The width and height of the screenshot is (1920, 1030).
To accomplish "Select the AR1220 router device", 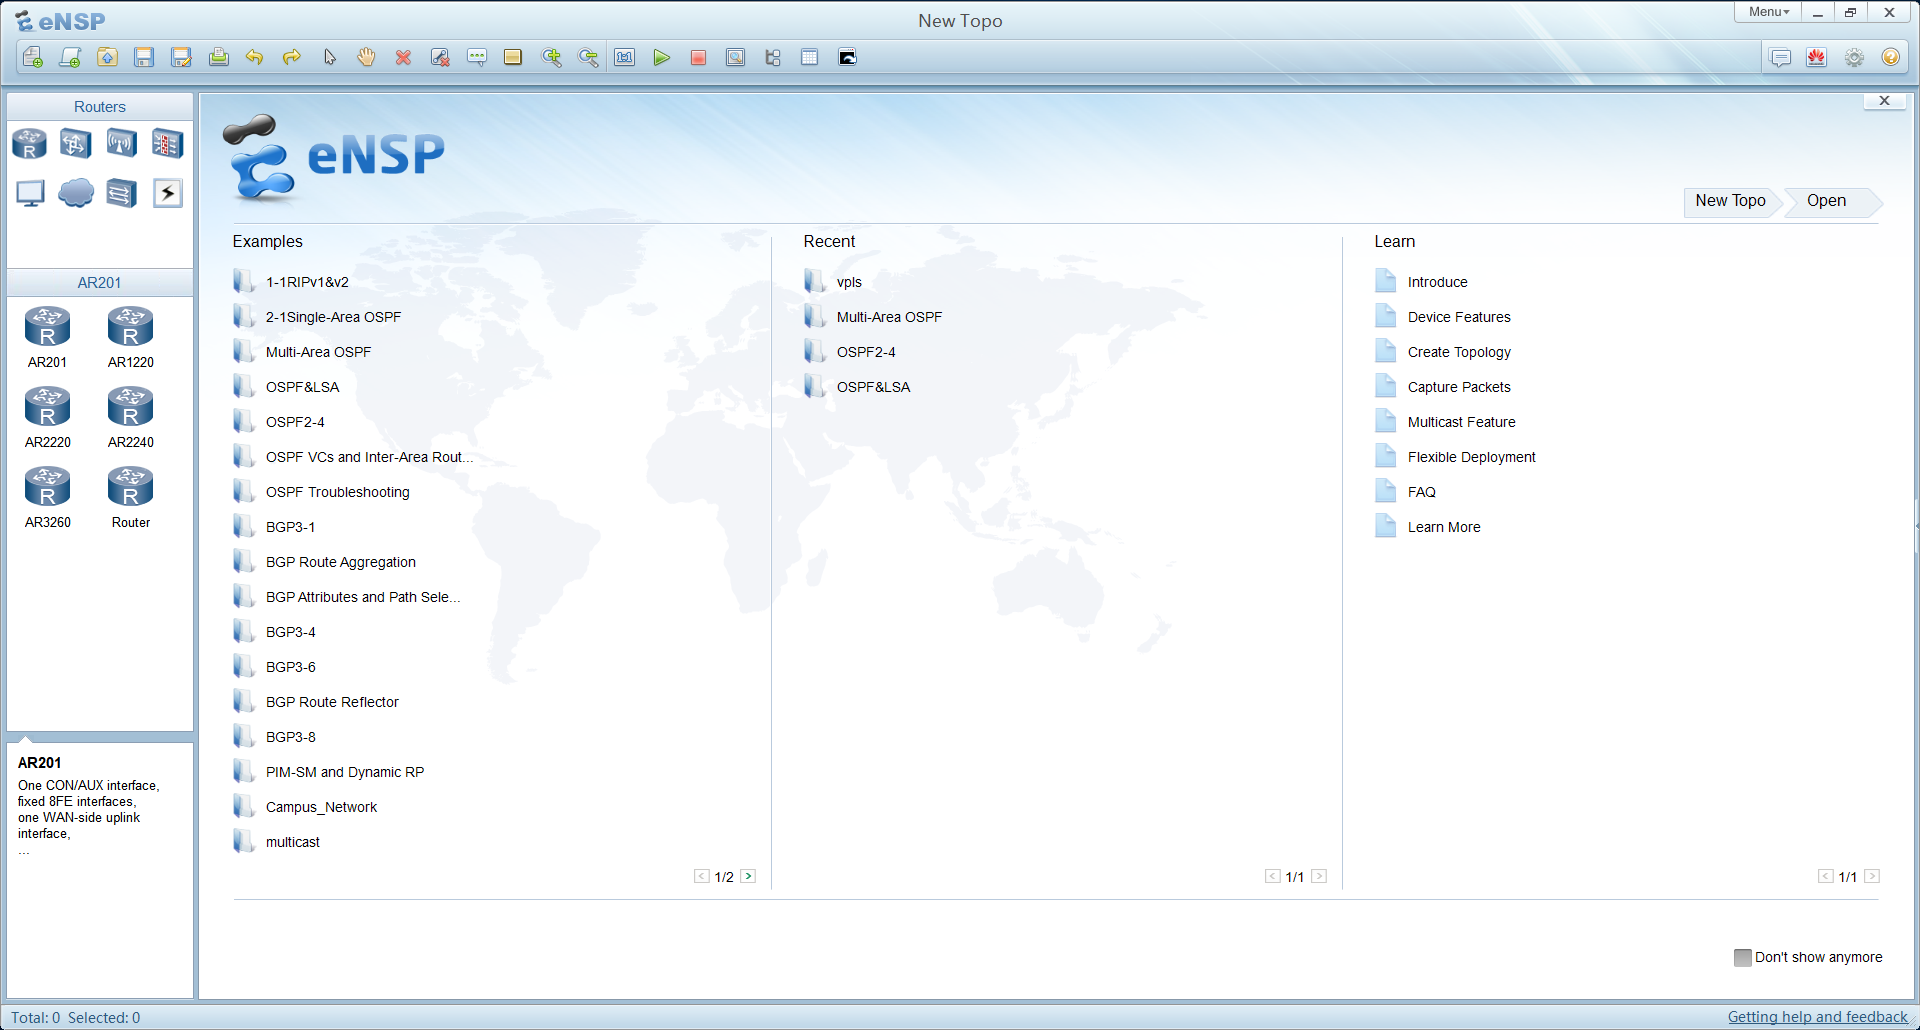I will click(130, 337).
